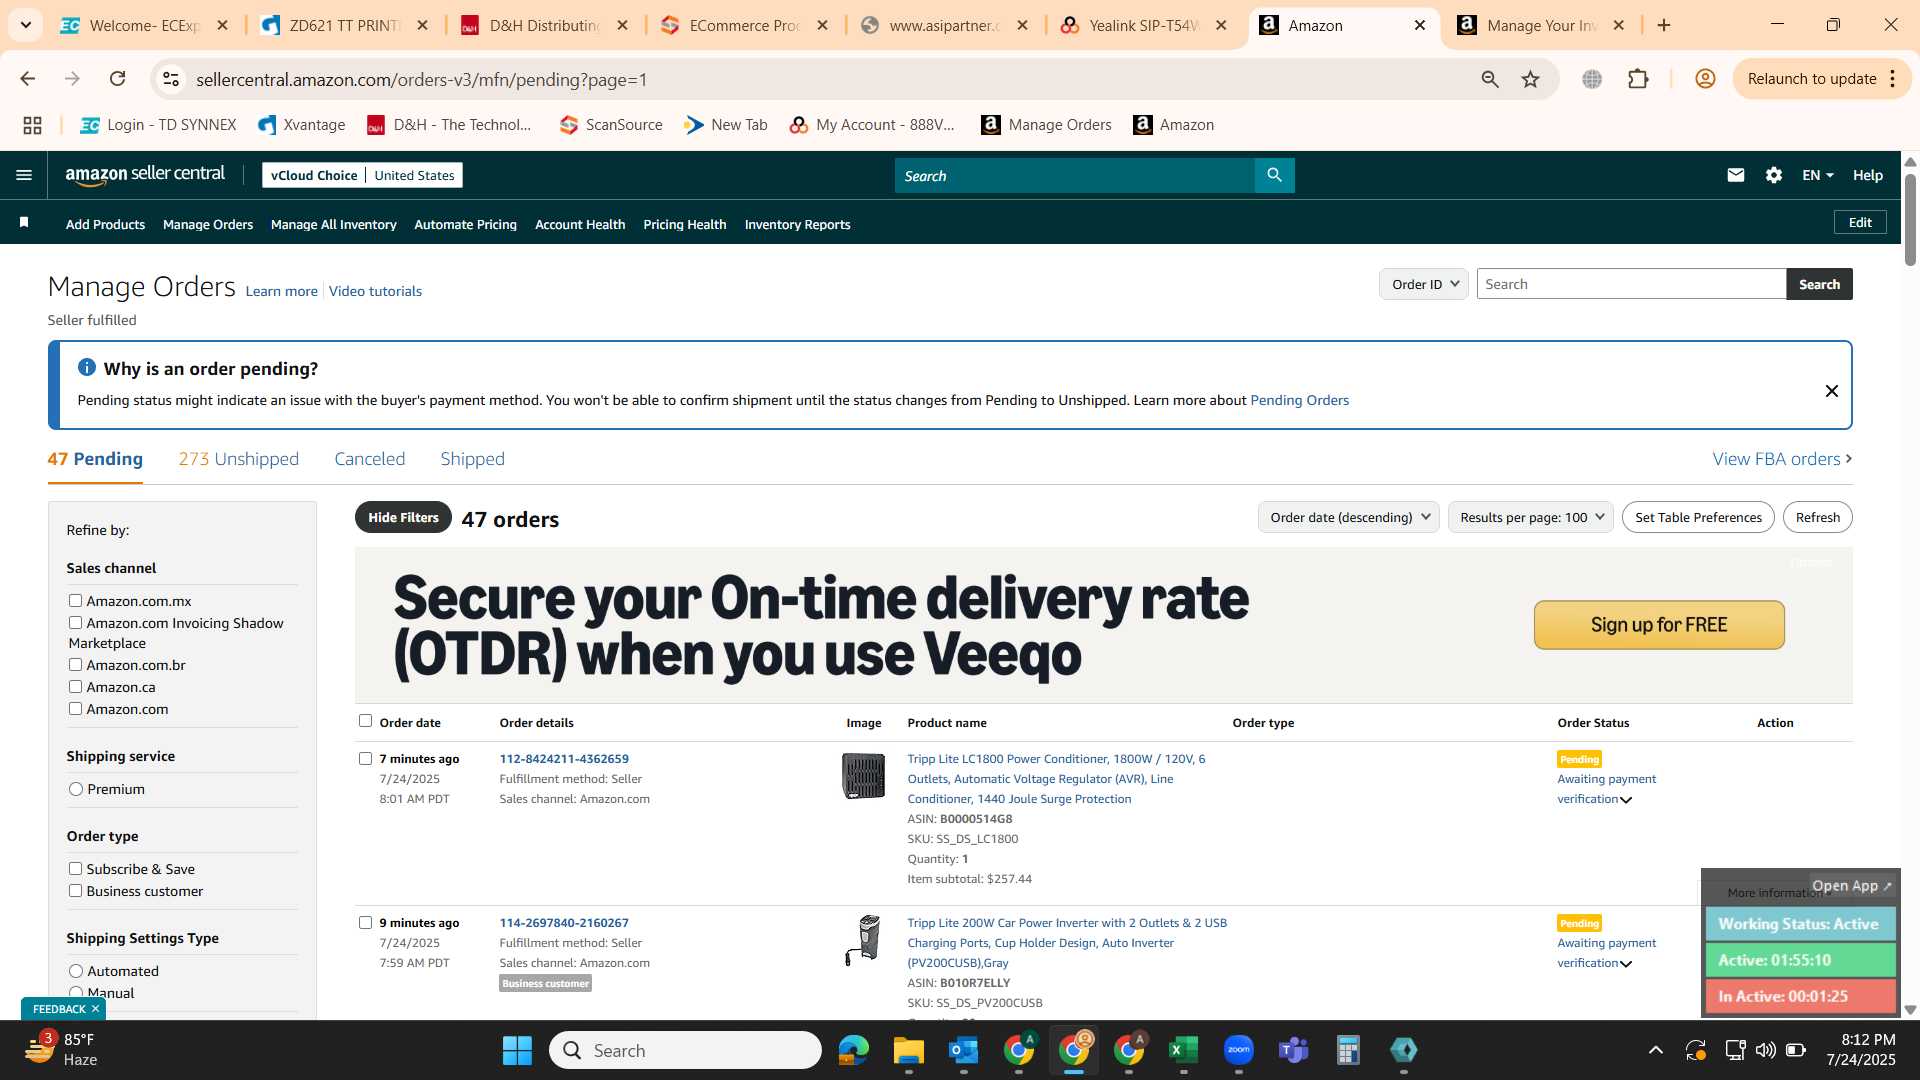Open order link 112-8424211-4362659

click(564, 759)
